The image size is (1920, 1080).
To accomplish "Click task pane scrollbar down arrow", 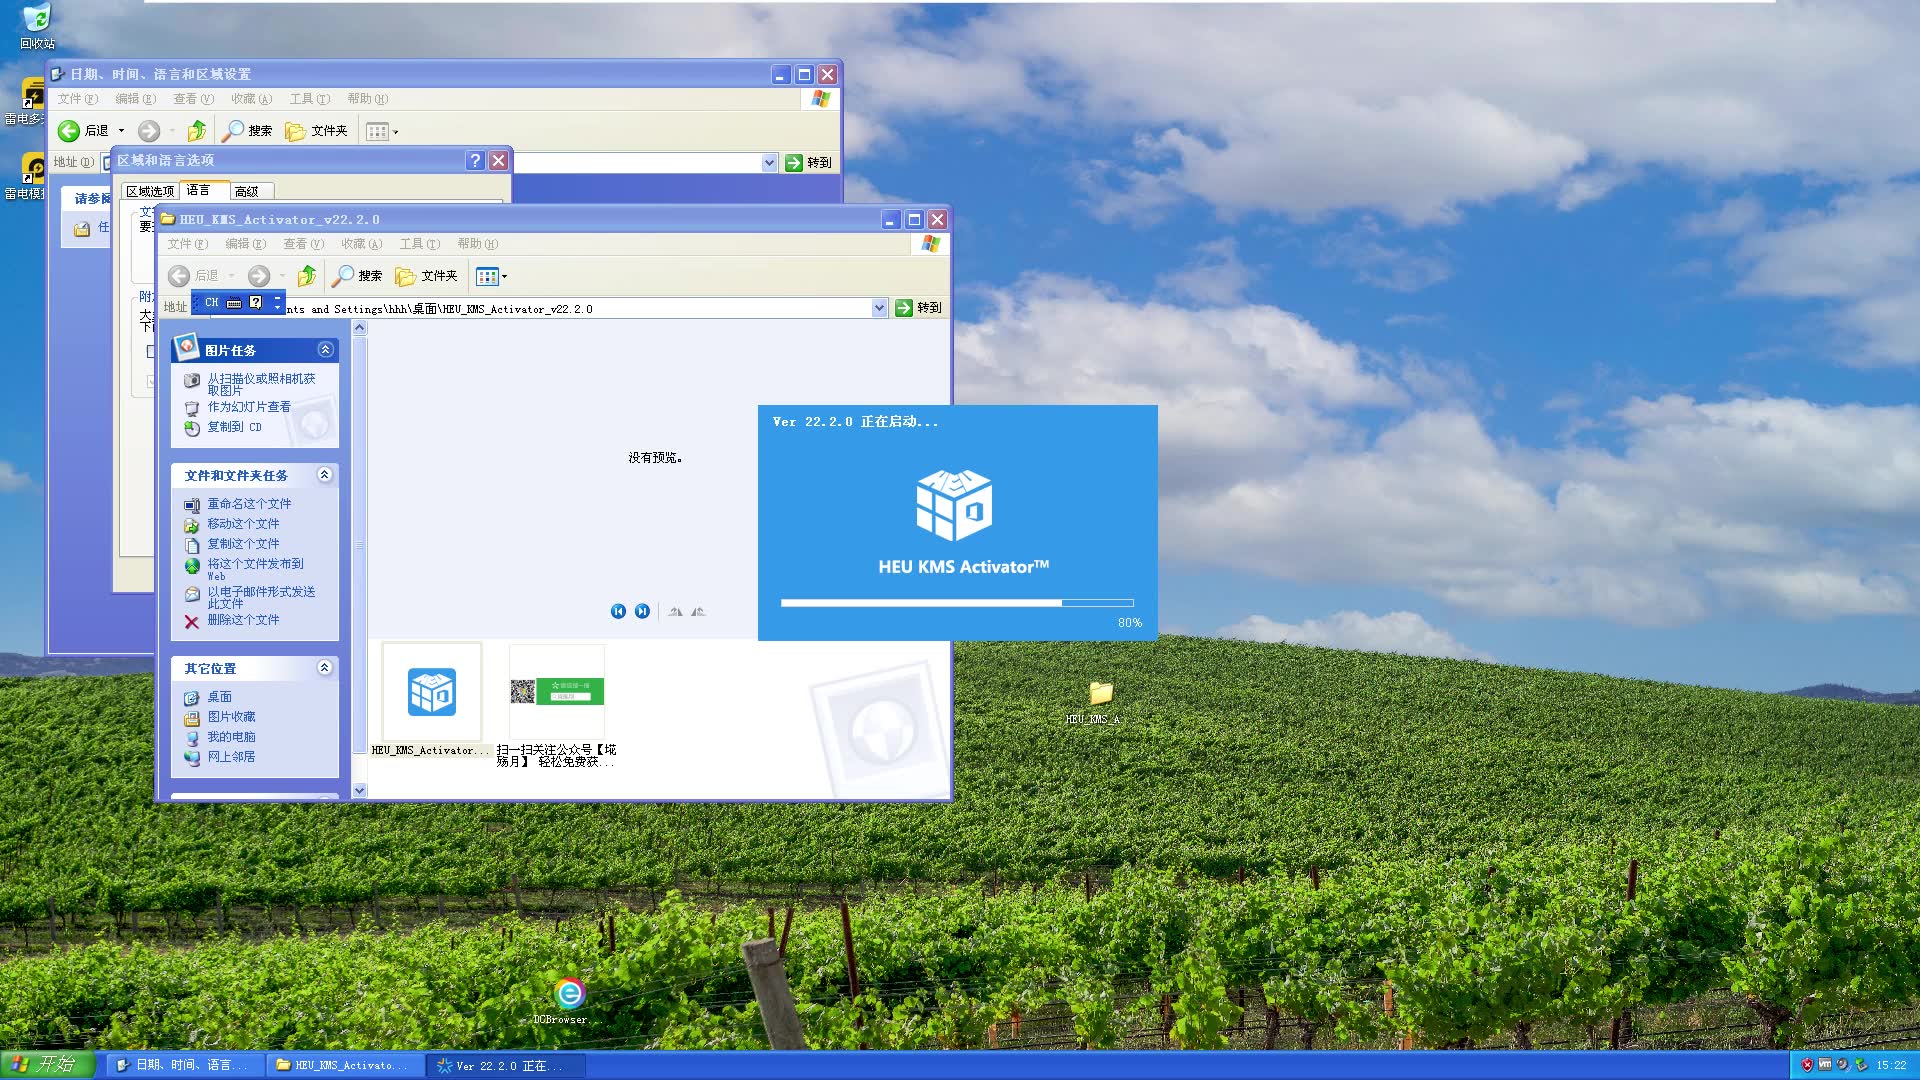I will 360,790.
